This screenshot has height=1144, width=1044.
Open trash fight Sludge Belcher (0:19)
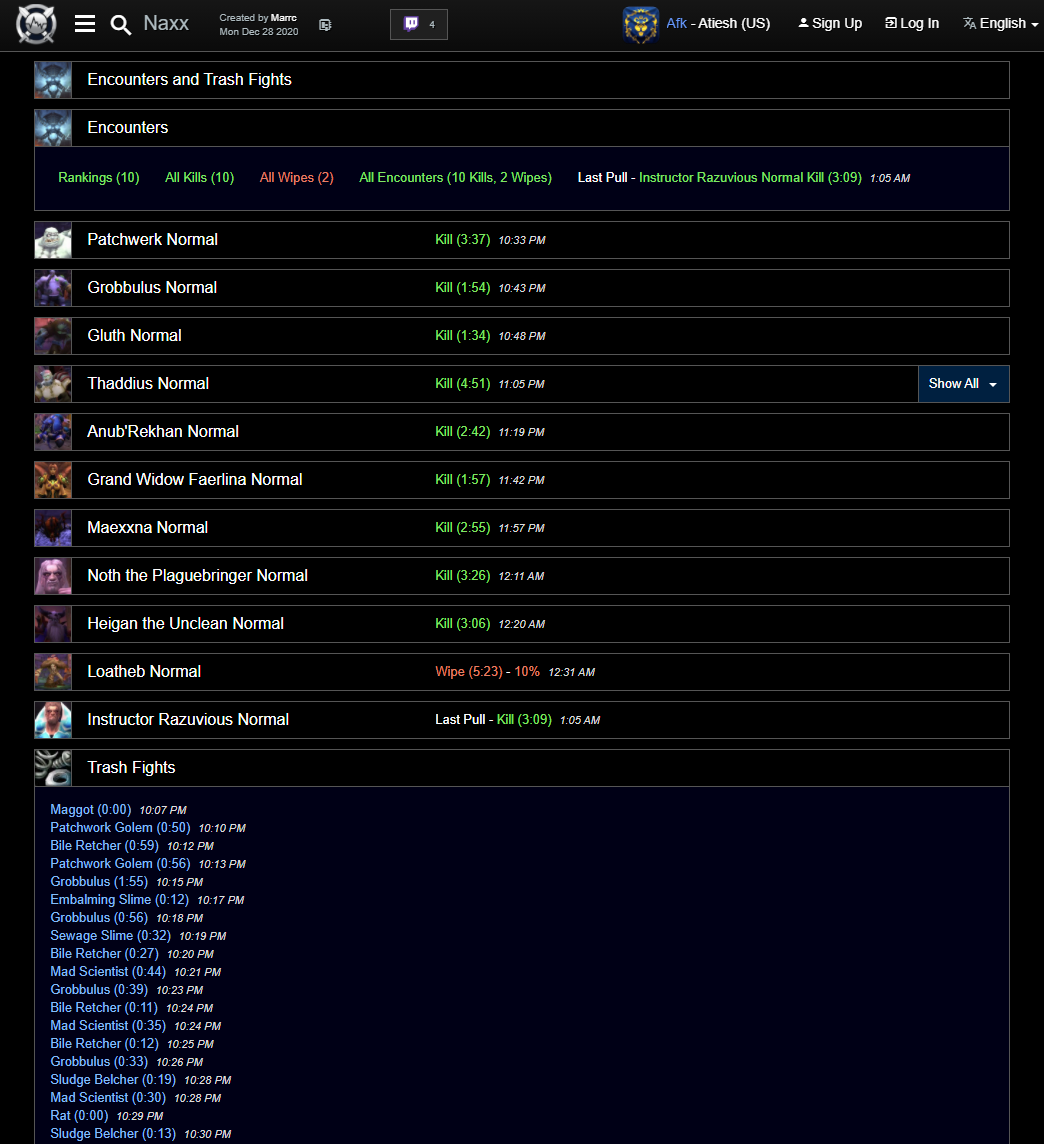click(x=113, y=1080)
